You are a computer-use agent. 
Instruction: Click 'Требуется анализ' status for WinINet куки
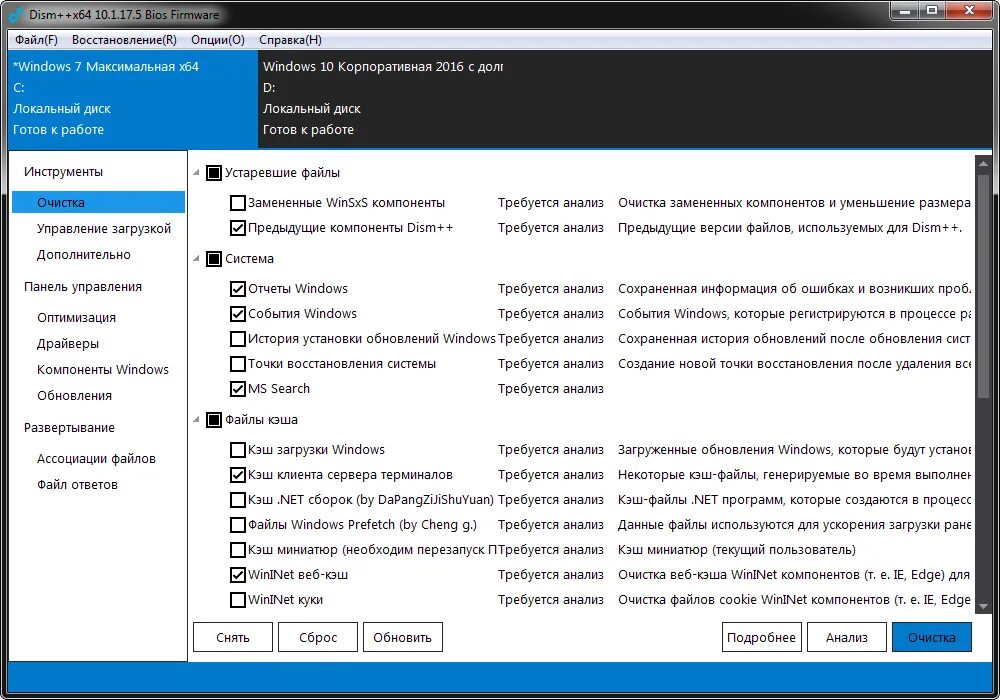tap(550, 600)
